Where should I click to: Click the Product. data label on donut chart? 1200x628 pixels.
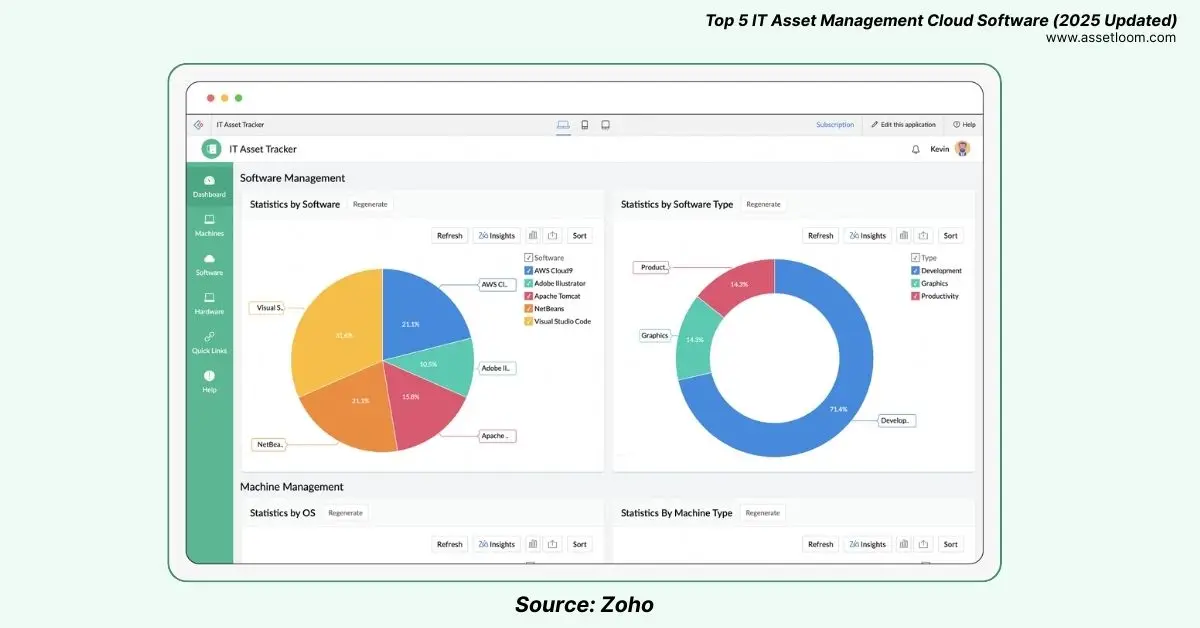click(x=651, y=267)
